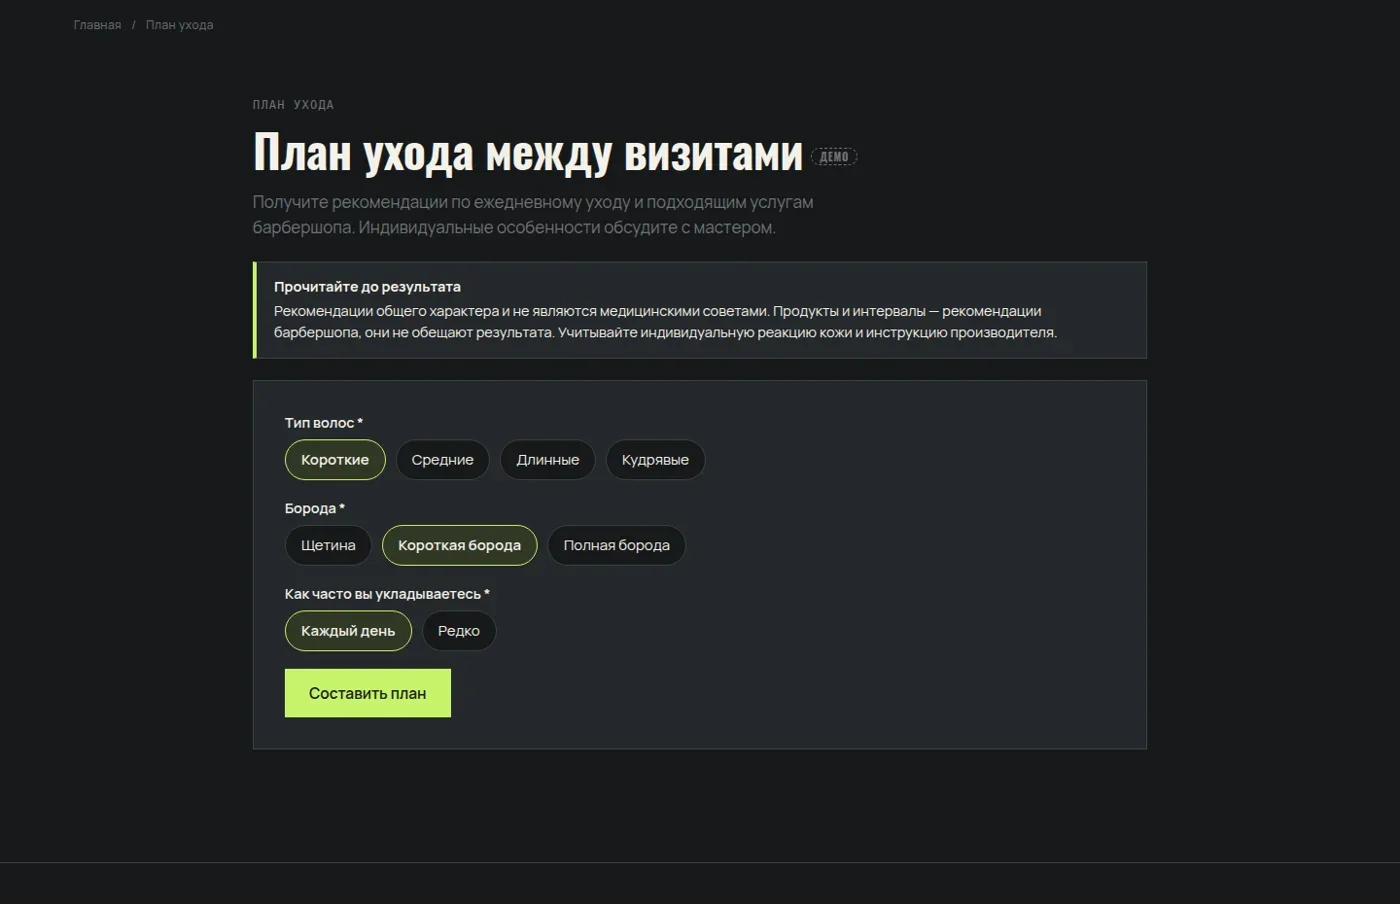Choose Средние hair type option
Viewport: 1400px width, 904px height.
(x=443, y=460)
